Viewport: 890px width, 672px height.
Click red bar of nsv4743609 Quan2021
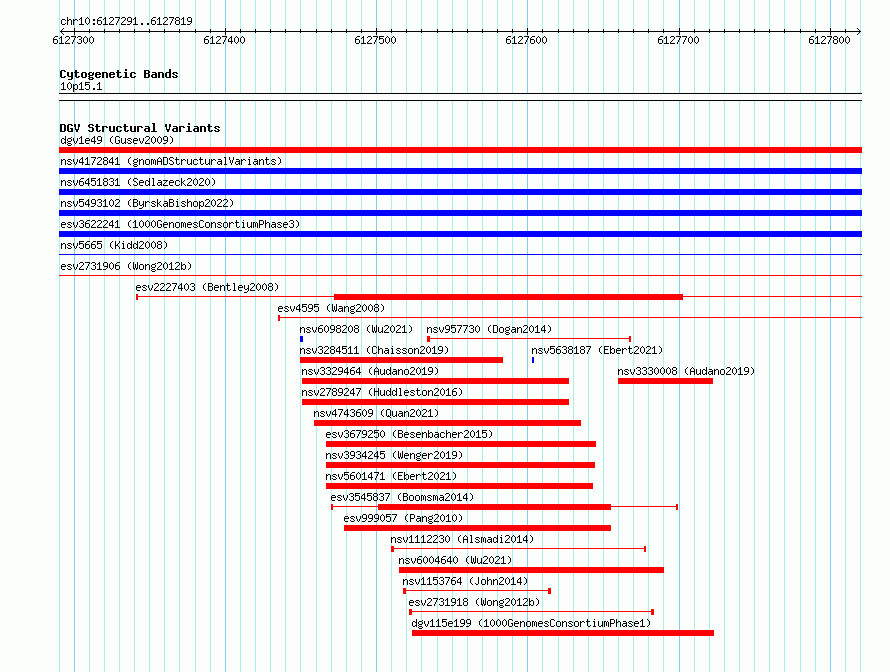point(447,423)
